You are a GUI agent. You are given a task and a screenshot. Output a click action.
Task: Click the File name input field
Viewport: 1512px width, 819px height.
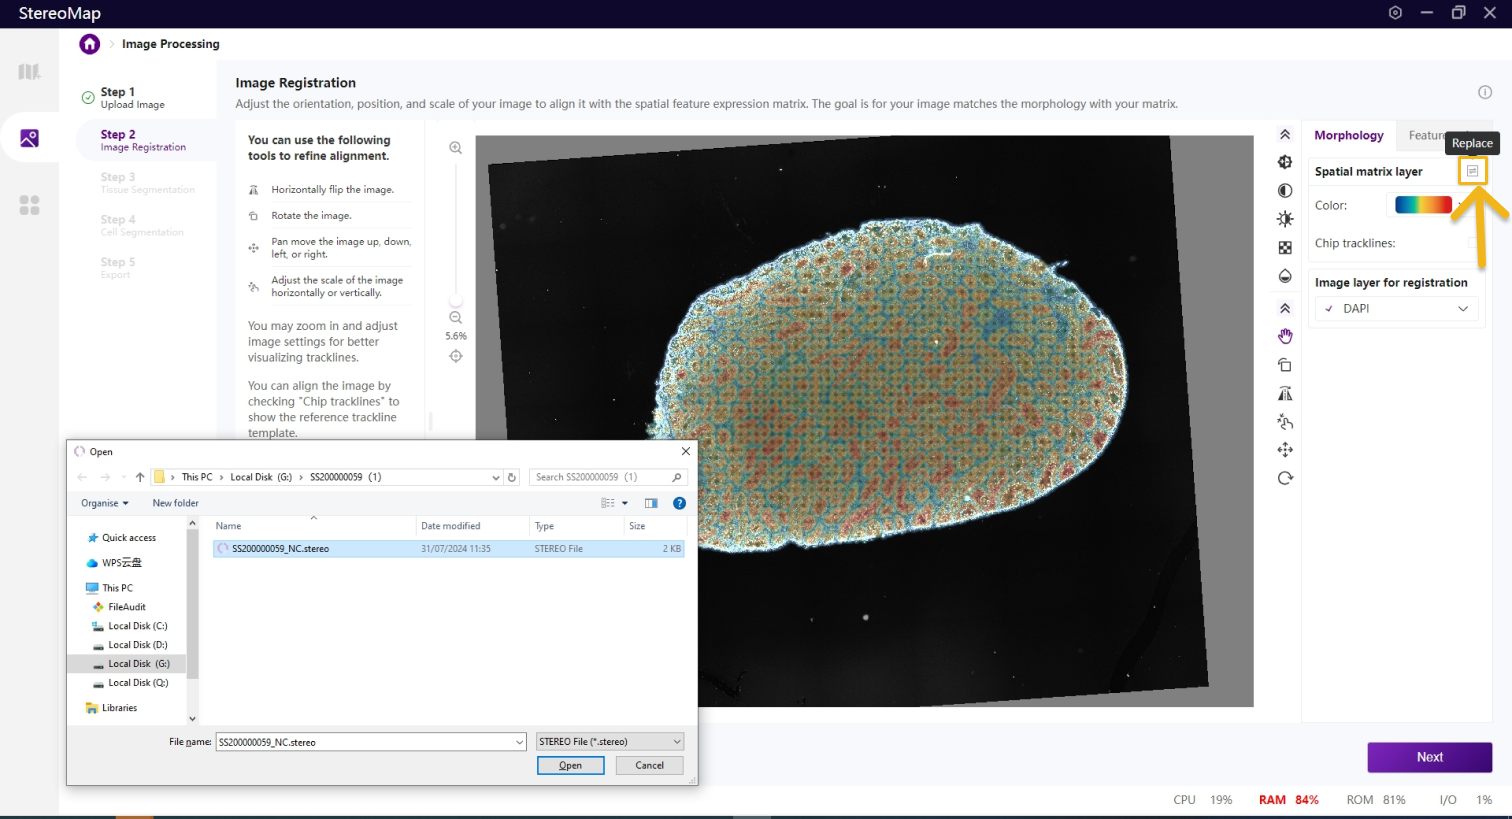[365, 742]
